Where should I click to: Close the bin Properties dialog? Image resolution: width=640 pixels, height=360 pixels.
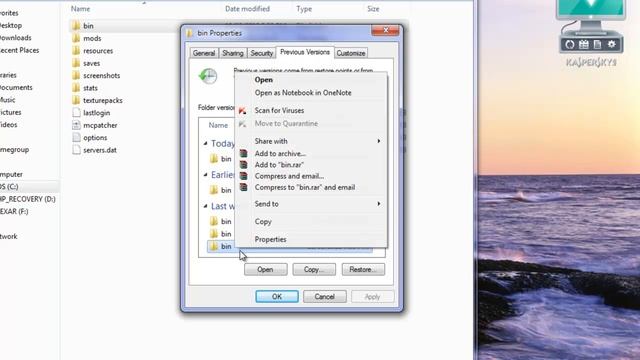pyautogui.click(x=385, y=30)
